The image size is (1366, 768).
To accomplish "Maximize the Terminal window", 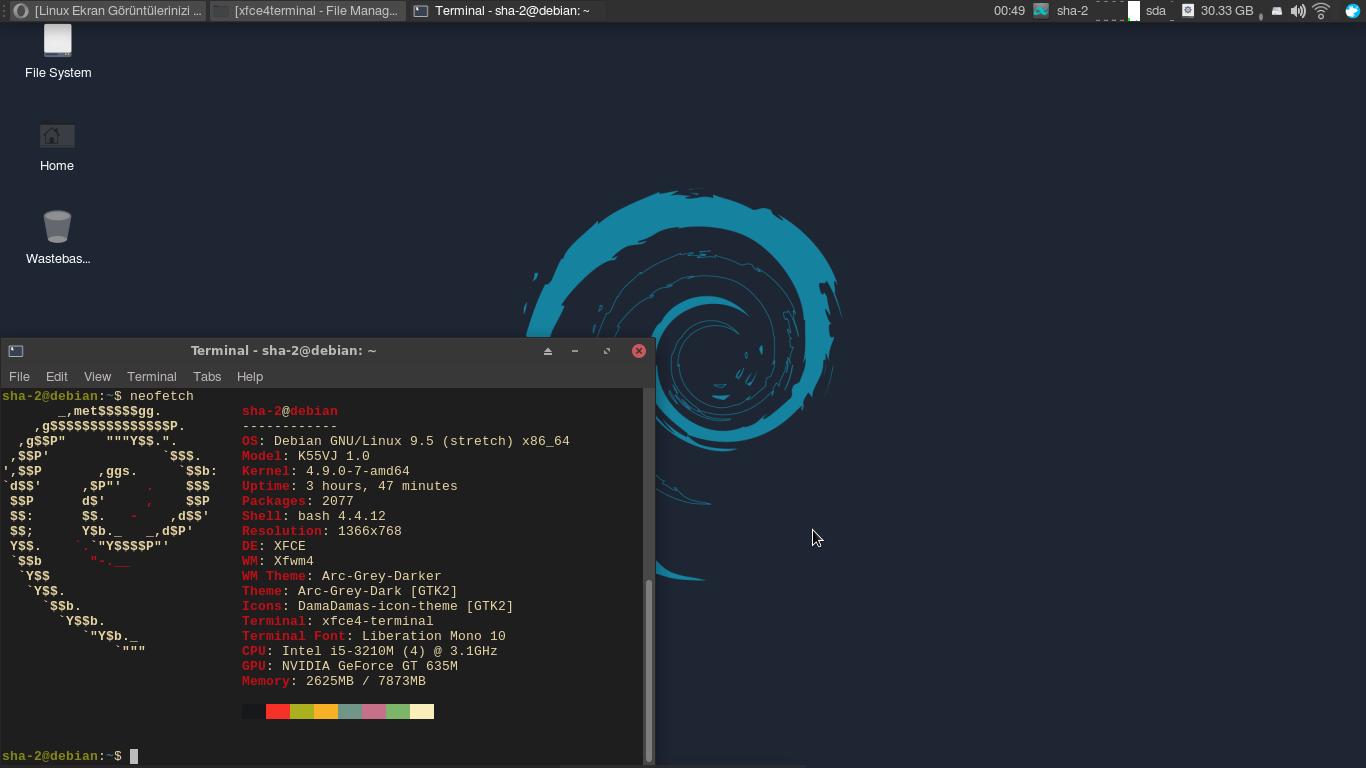I will pos(607,351).
